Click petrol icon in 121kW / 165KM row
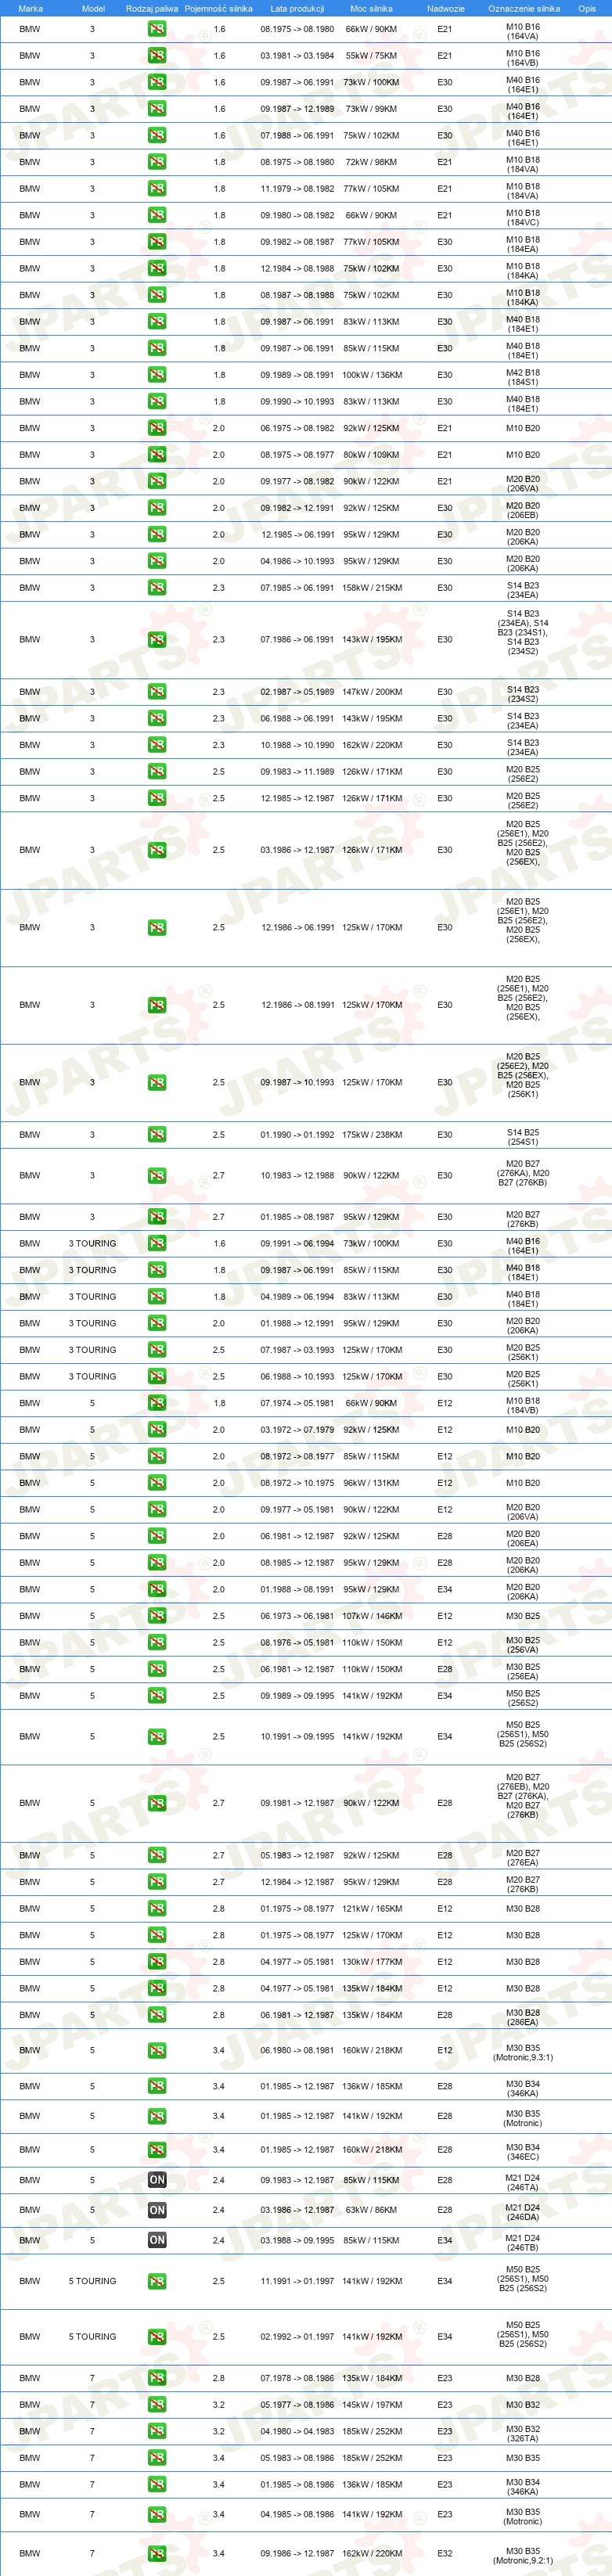This screenshot has width=612, height=2576. pyautogui.click(x=157, y=1909)
